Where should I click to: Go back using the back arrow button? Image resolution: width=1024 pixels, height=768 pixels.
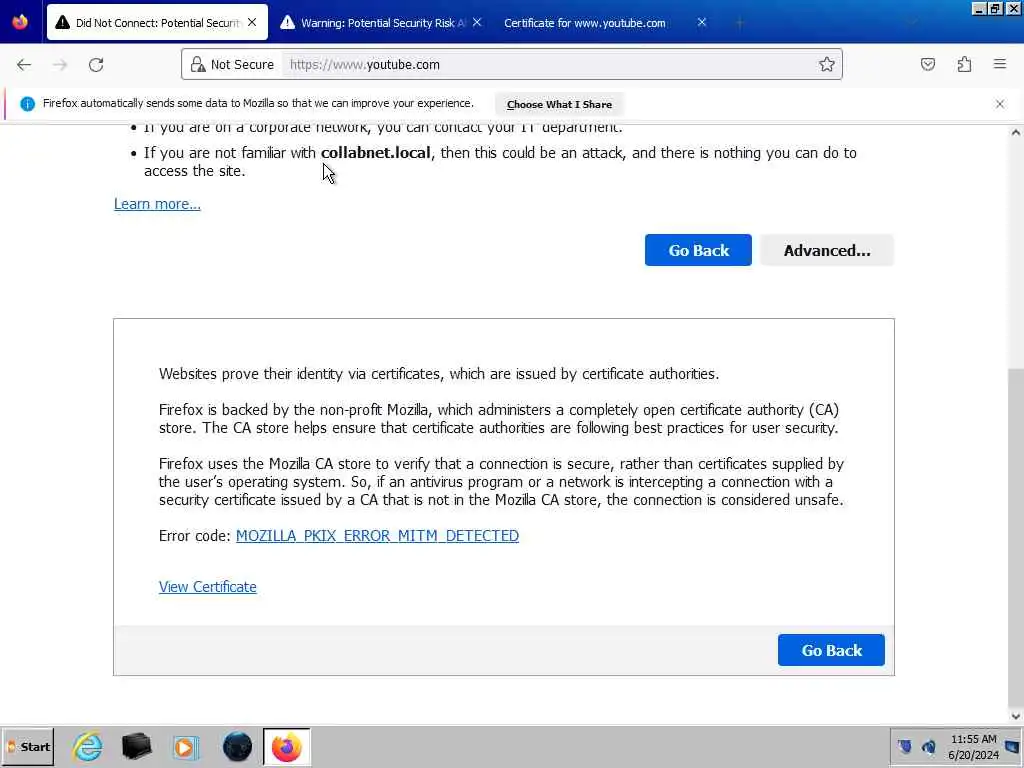(x=24, y=64)
